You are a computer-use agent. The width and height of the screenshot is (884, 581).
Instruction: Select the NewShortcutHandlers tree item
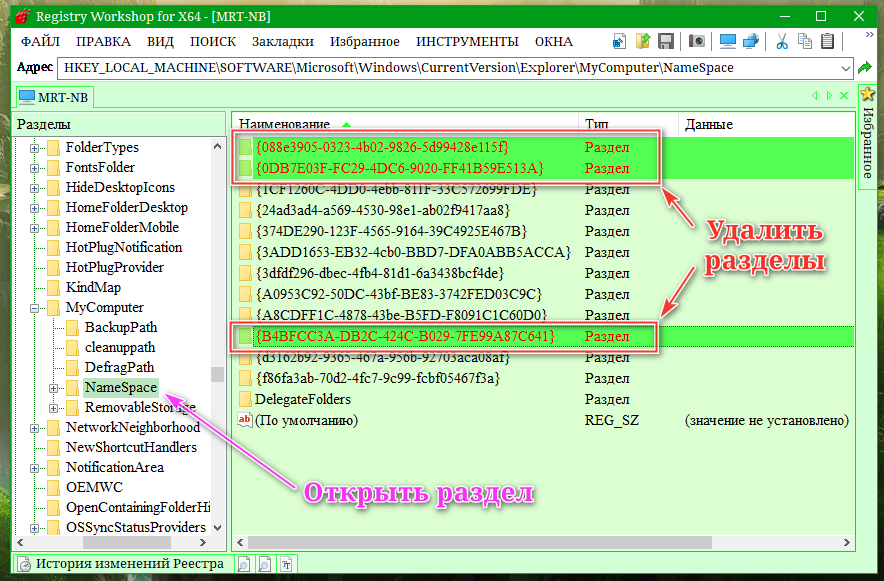[131, 448]
